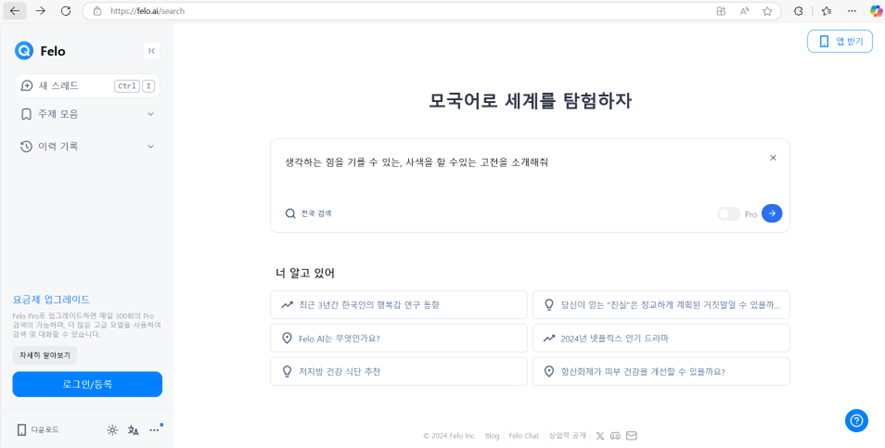This screenshot has width=885, height=448.
Task: Collapse the sidebar with the arrow icon
Action: tap(151, 51)
